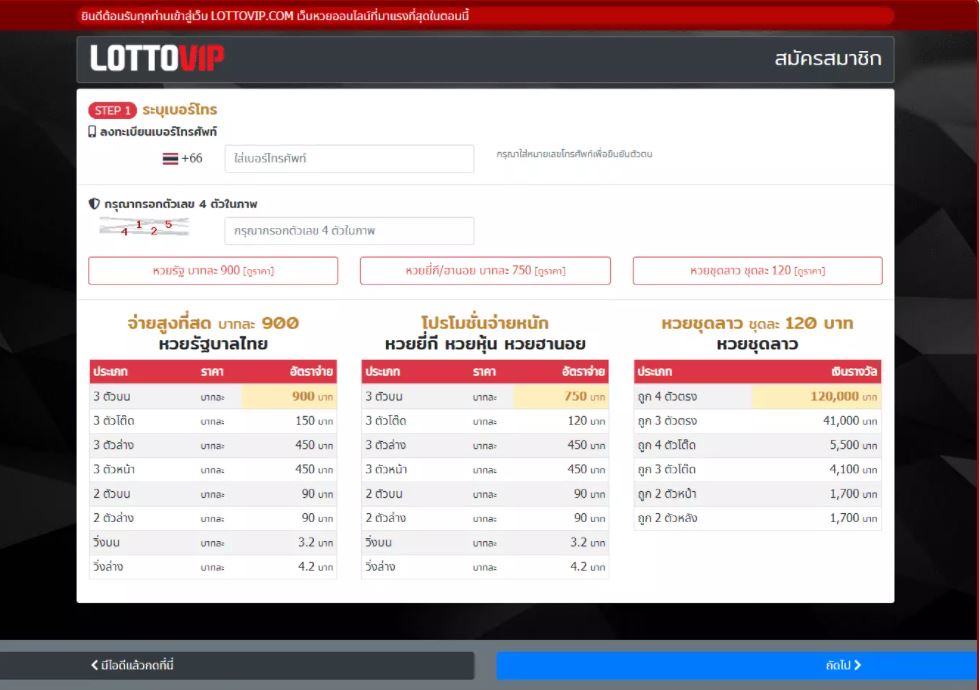Click the captcha image showing 4125

coord(144,228)
